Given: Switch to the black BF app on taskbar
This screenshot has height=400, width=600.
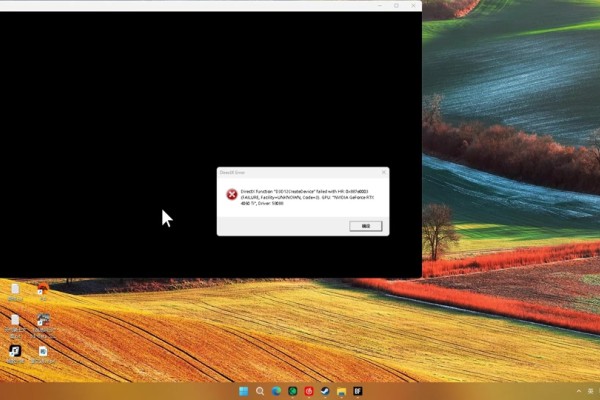Looking at the screenshot, I should coord(358,391).
